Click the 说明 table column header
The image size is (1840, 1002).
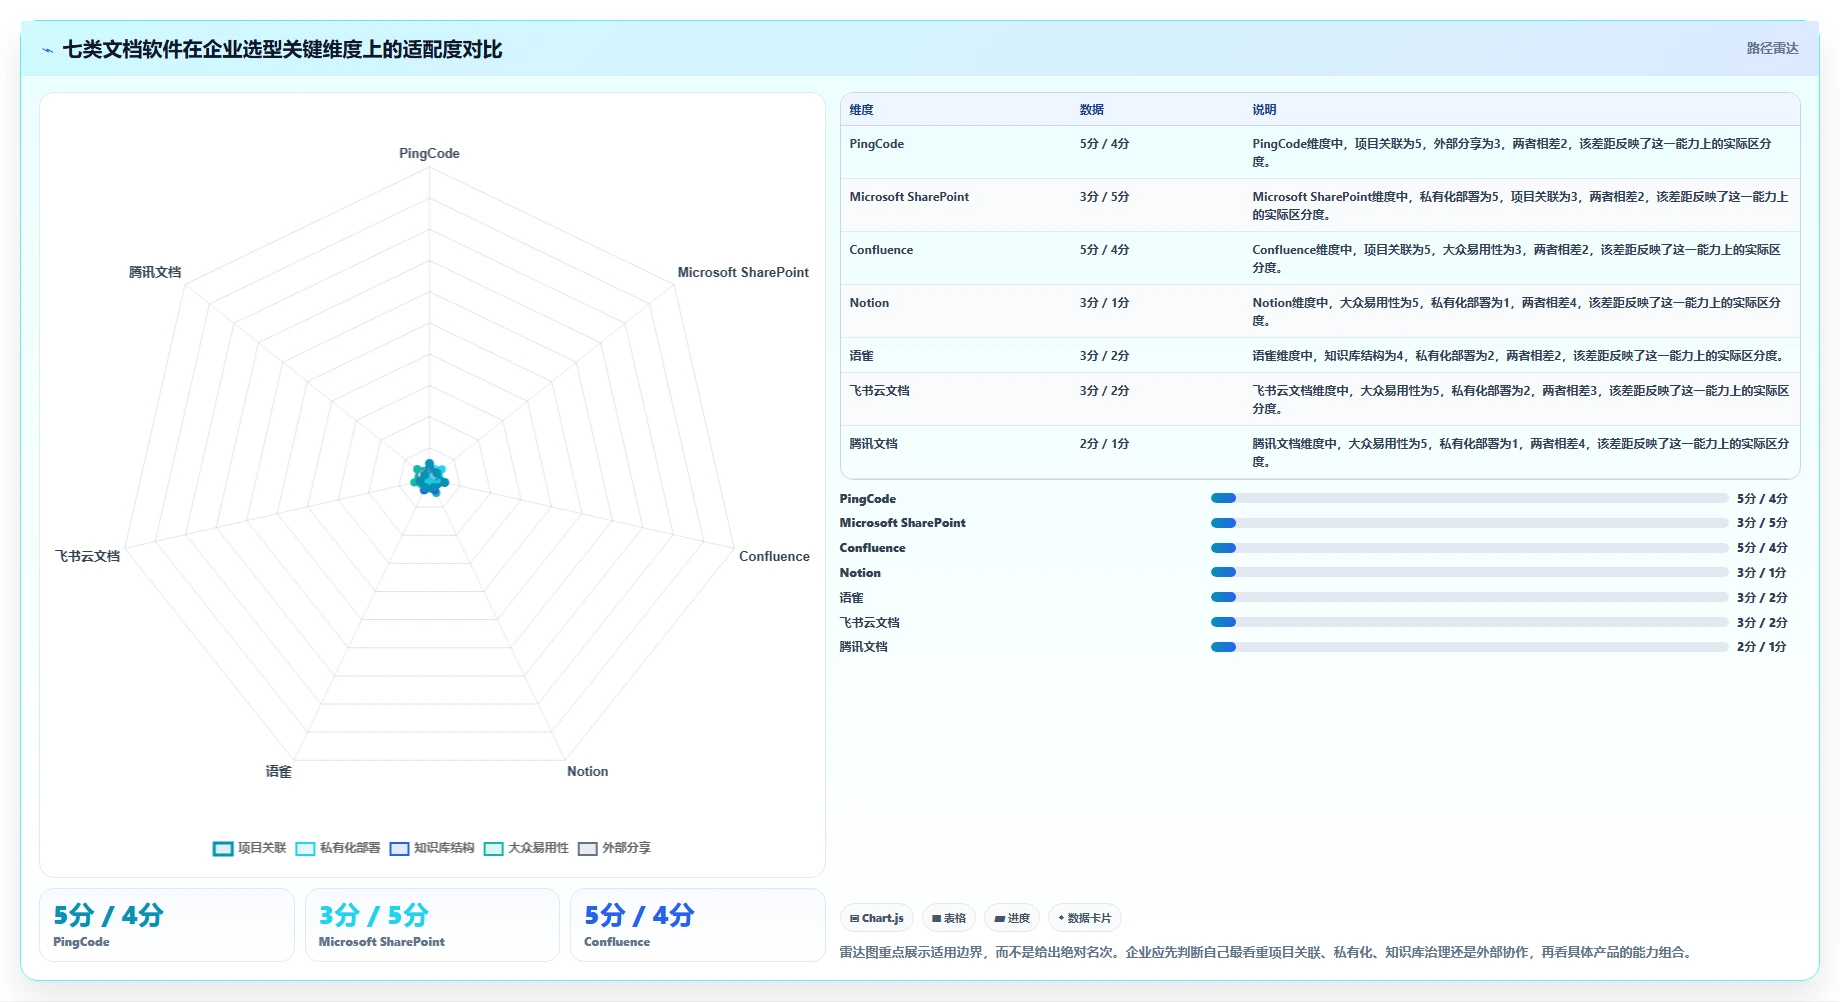(x=1264, y=110)
